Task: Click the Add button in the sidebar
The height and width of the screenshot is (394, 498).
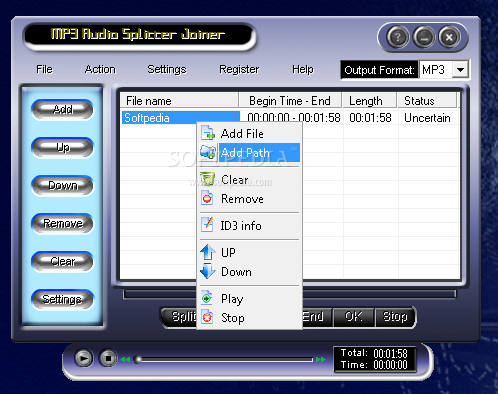Action: (x=62, y=109)
